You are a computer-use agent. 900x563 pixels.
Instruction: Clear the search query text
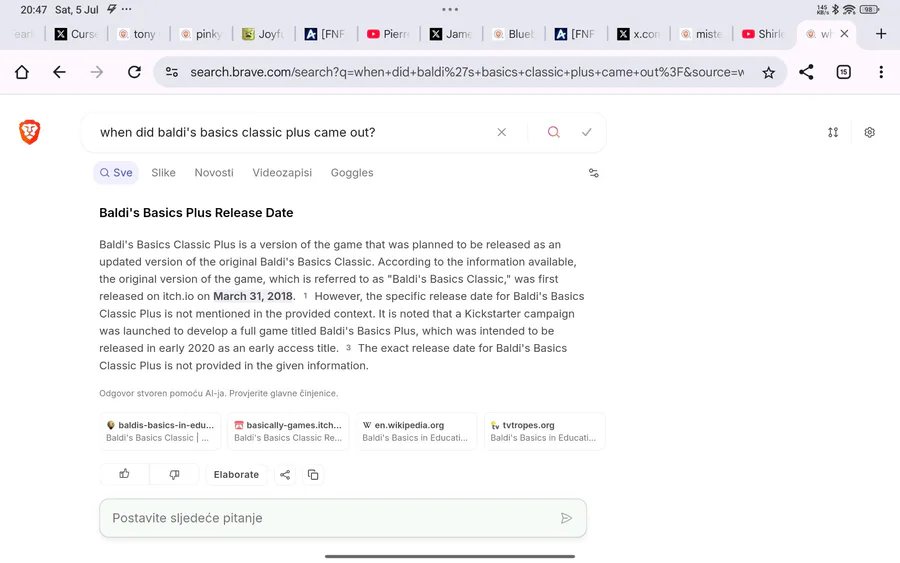pos(502,133)
